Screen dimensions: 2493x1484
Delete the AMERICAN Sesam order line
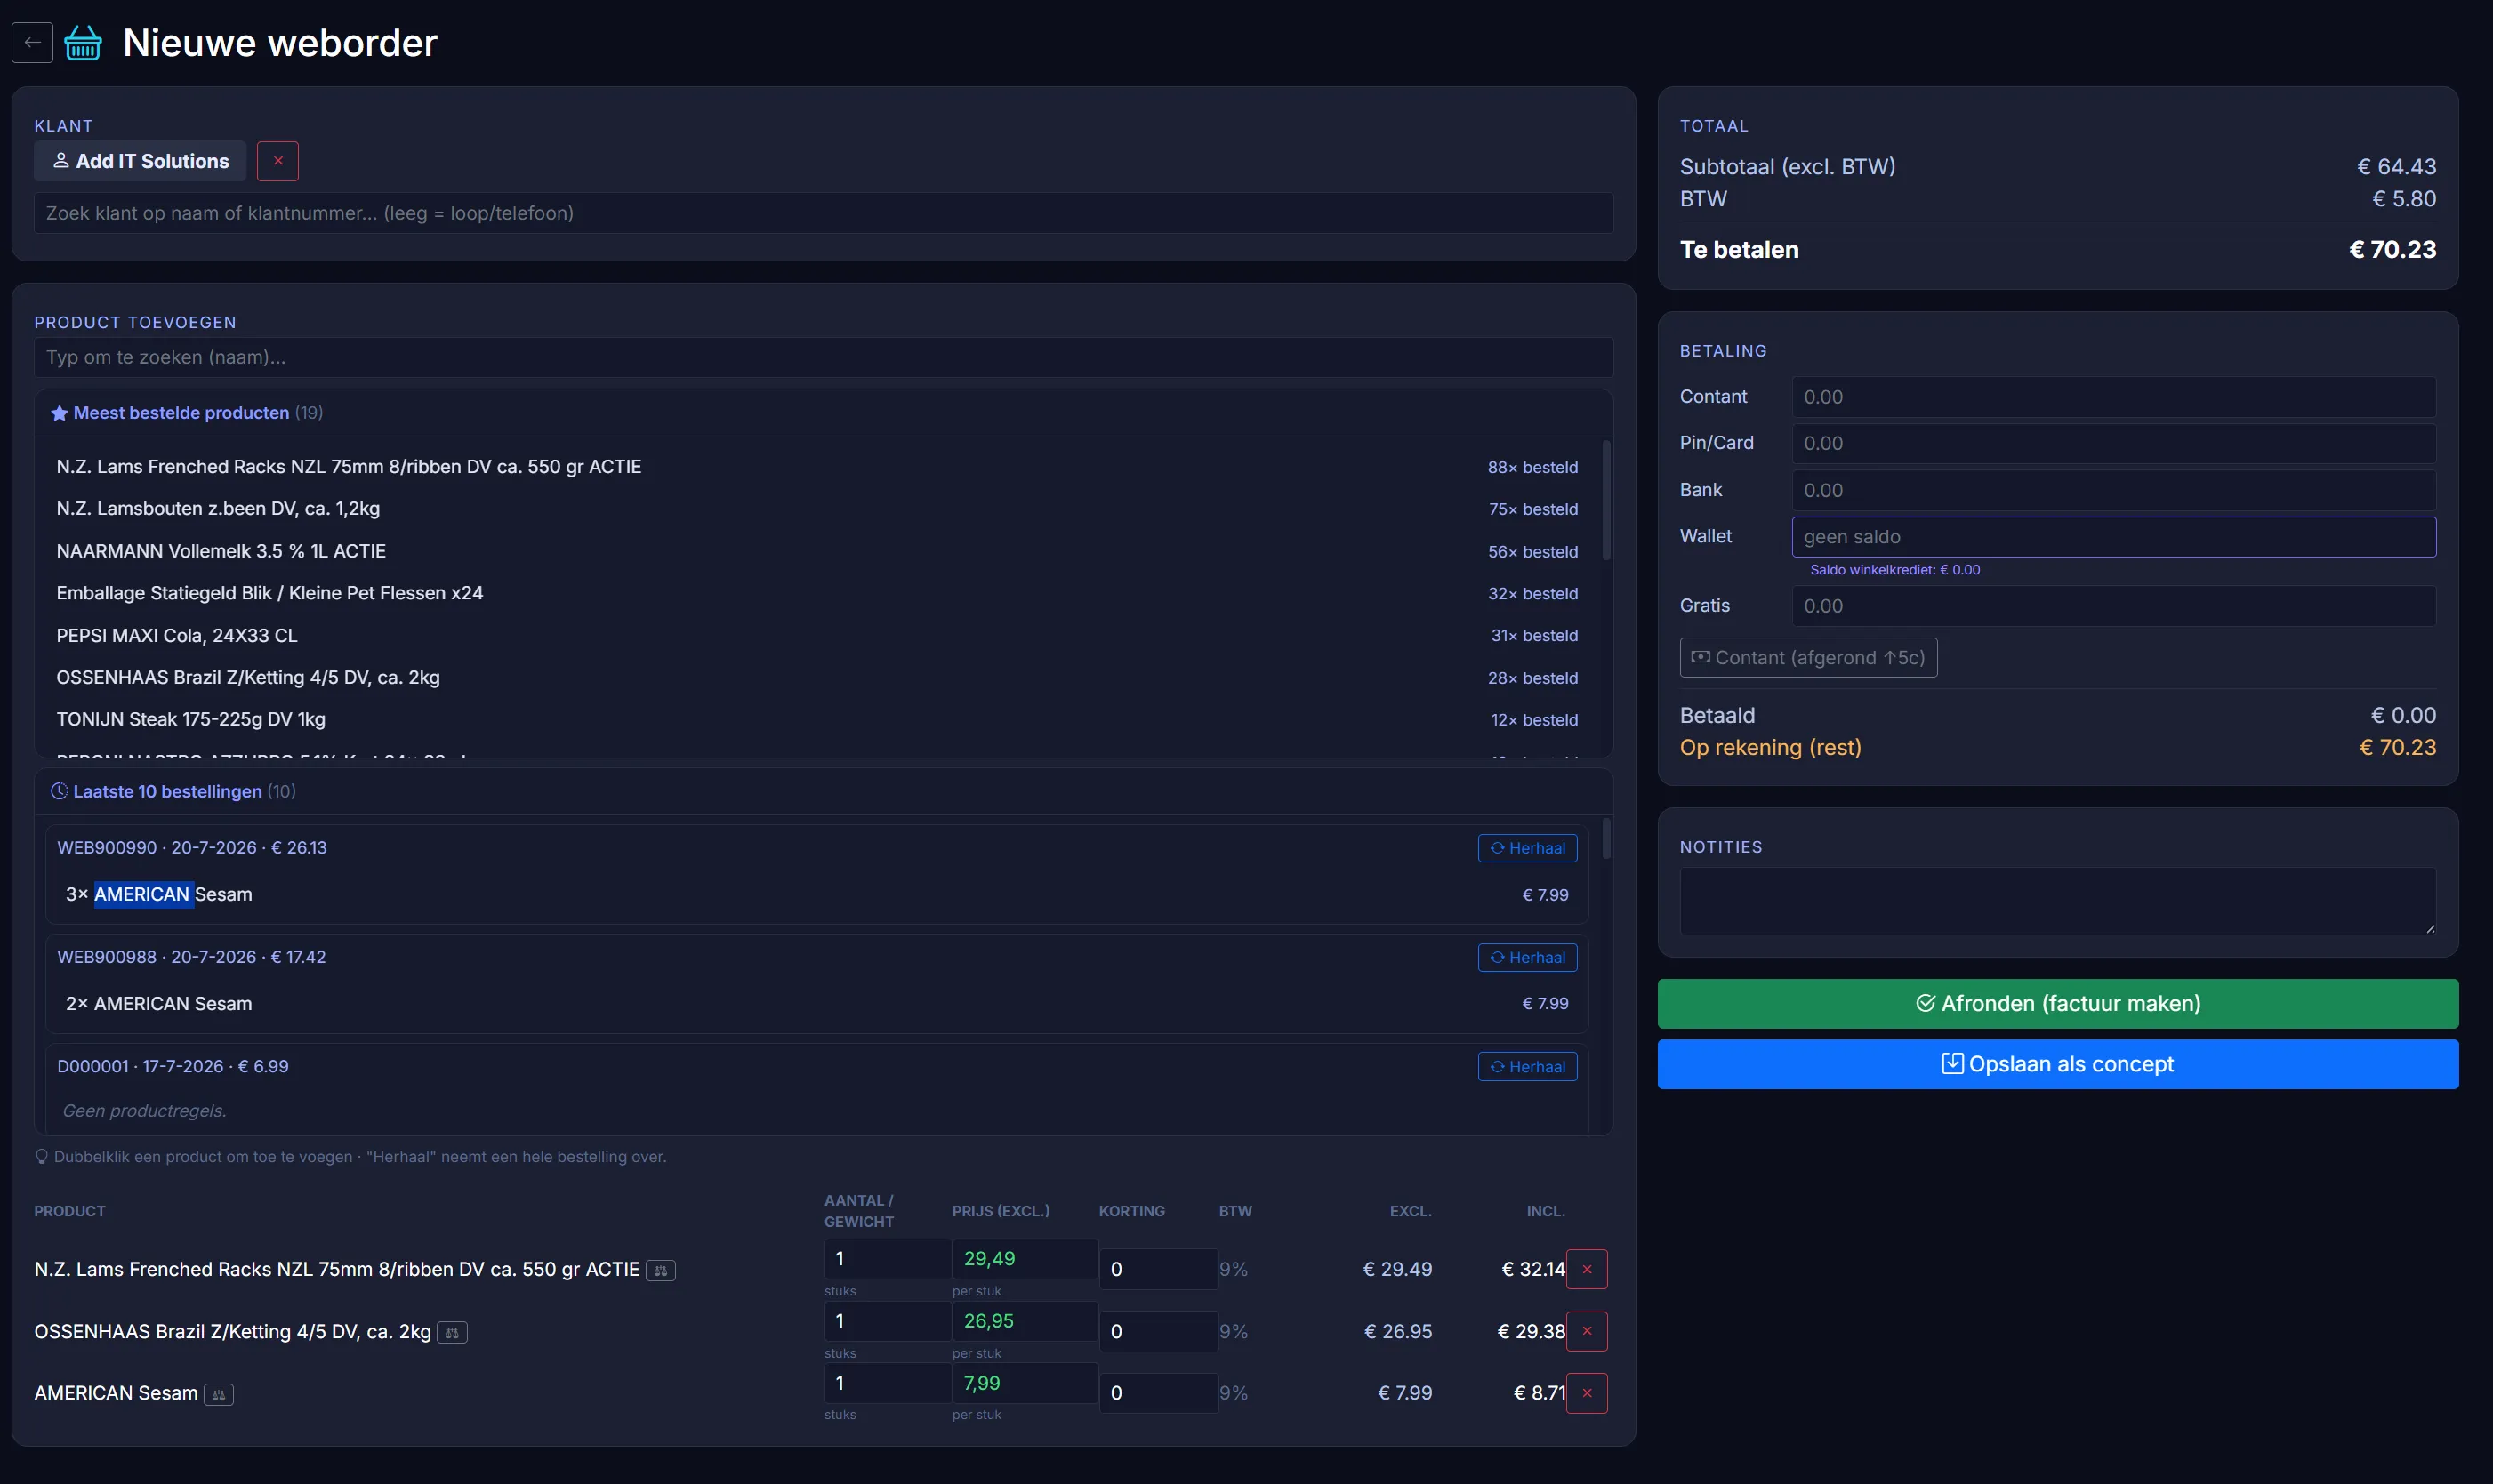pyautogui.click(x=1587, y=1393)
